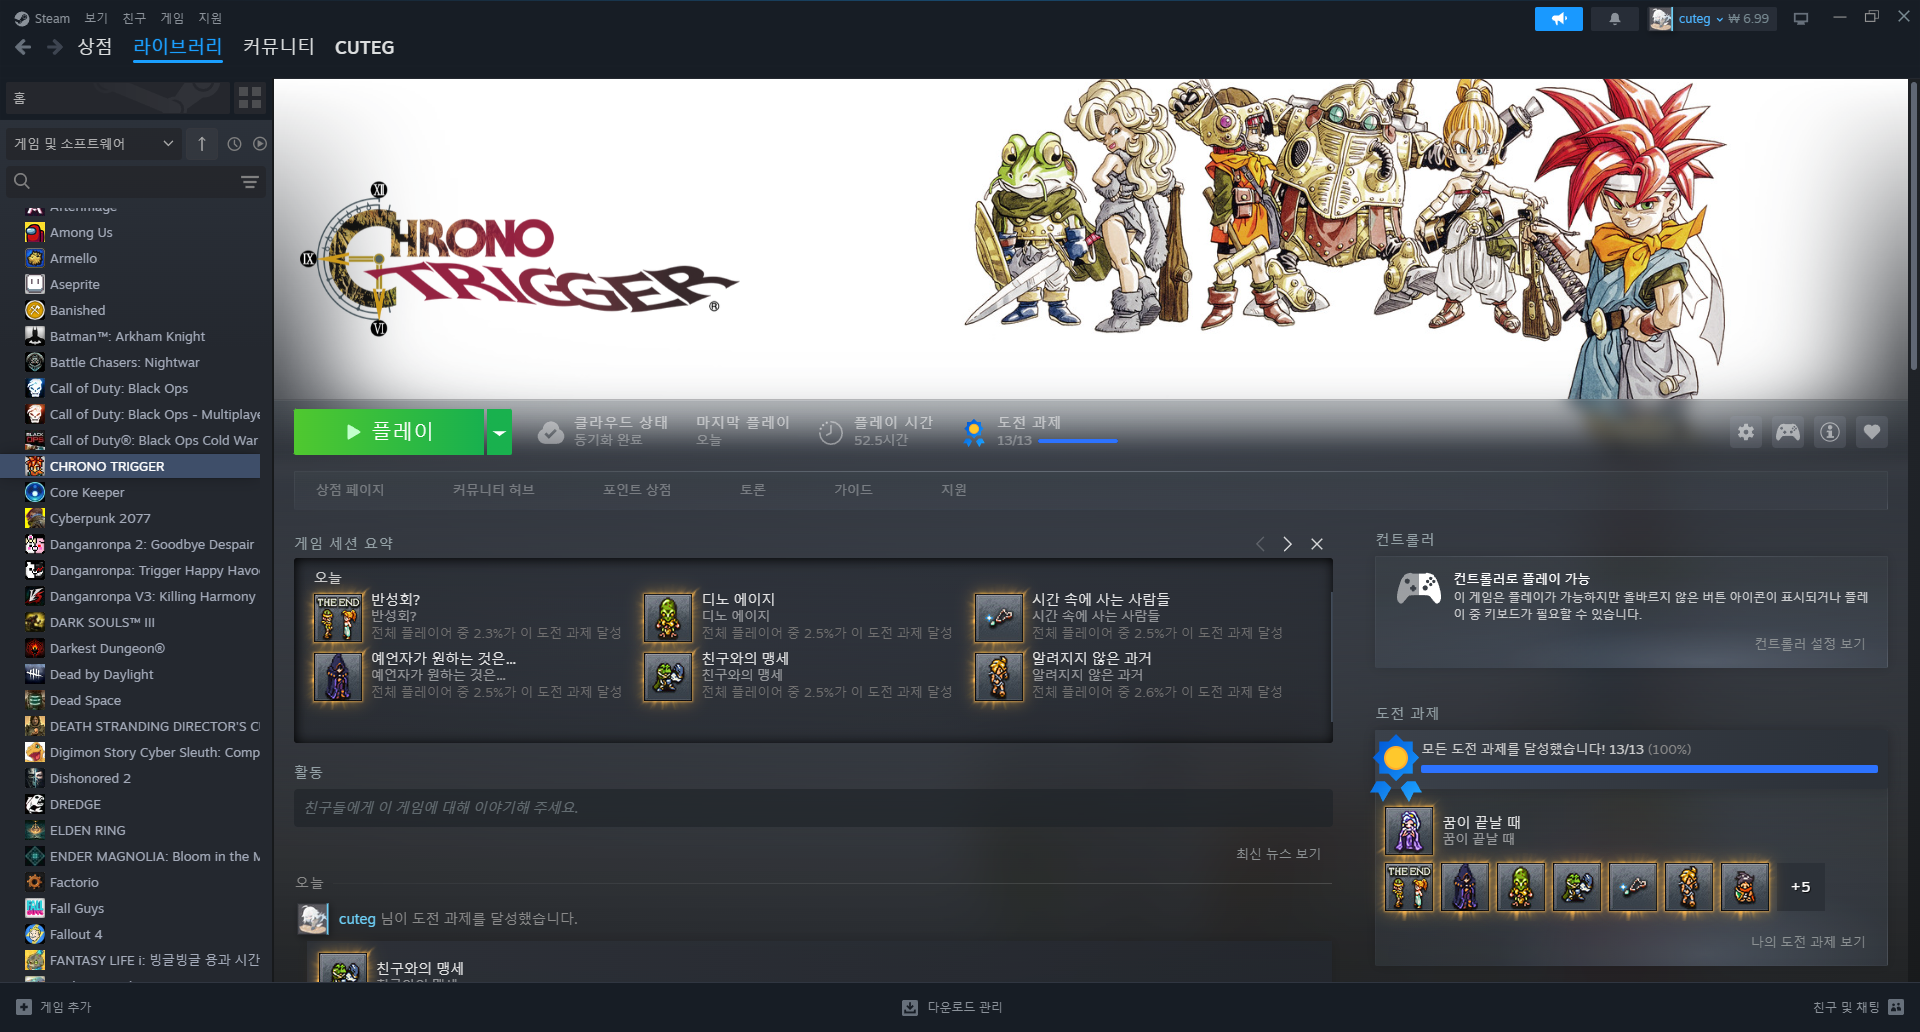Open the notifications bell
Screen dimensions: 1920x1032
click(1615, 19)
